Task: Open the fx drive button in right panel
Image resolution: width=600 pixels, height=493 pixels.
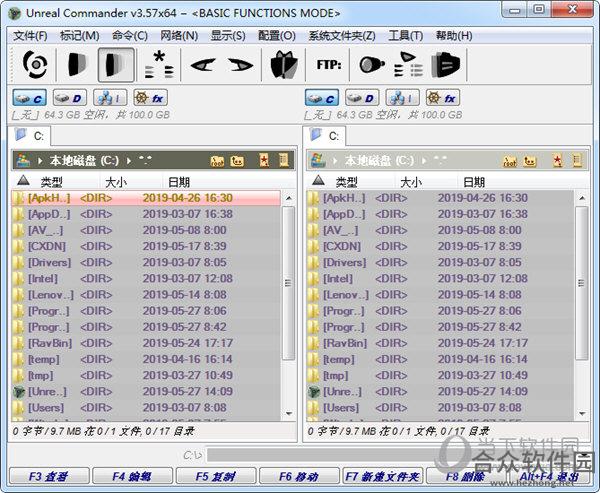Action: 443,98
